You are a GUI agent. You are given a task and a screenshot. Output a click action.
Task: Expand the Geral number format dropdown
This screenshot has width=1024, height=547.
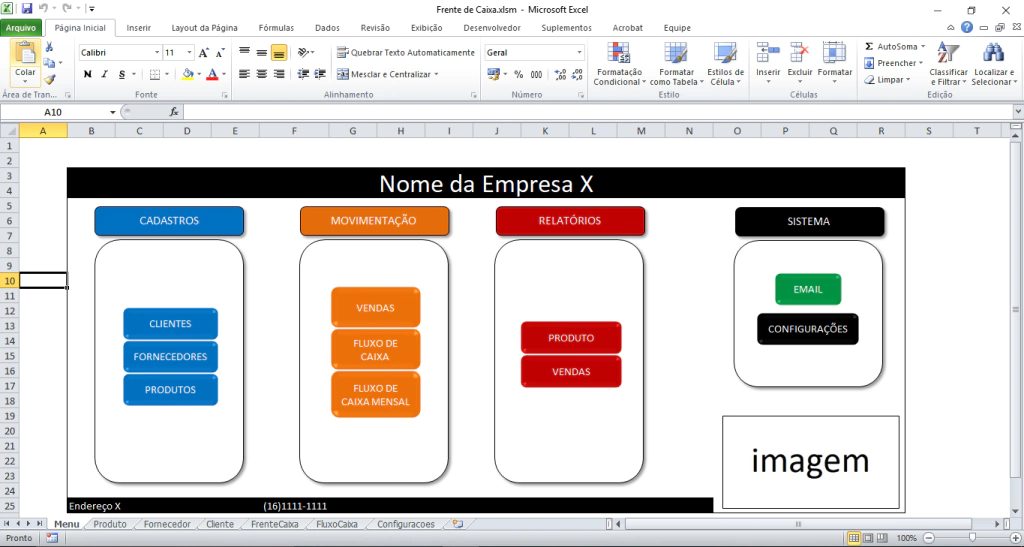click(579, 52)
